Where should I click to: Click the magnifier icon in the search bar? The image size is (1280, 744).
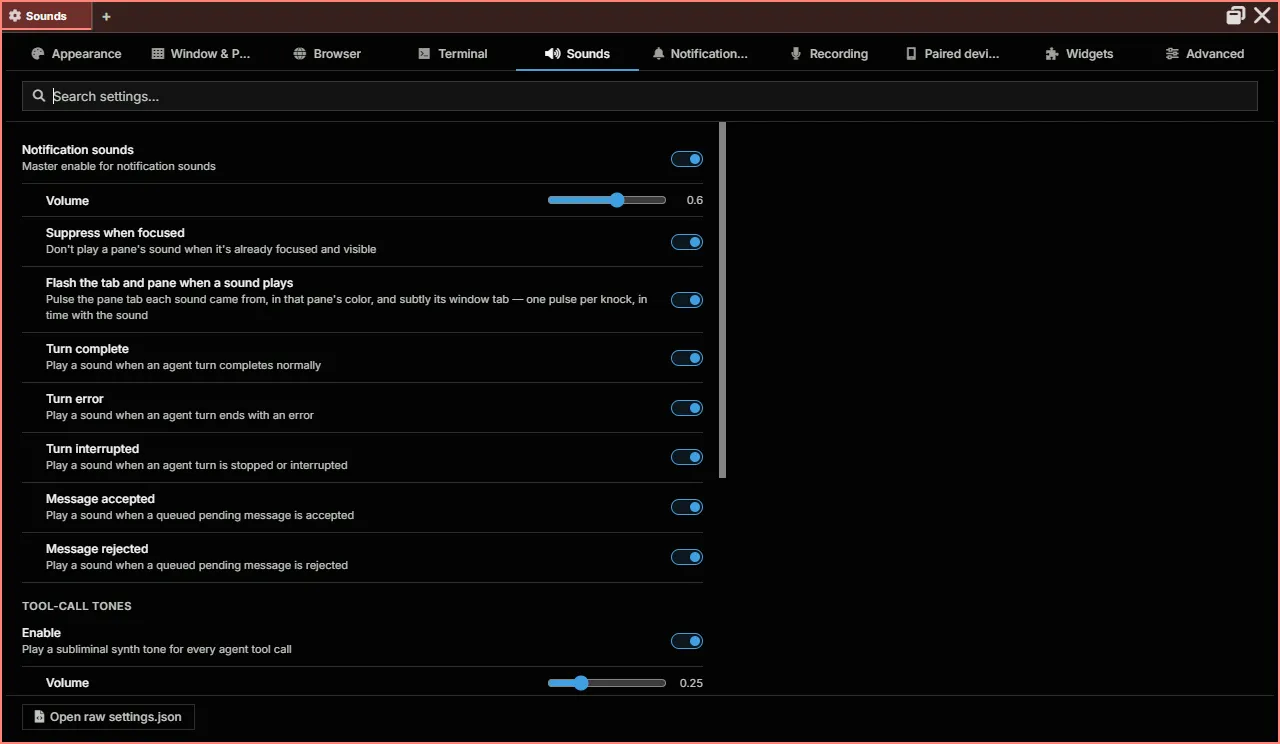point(39,96)
